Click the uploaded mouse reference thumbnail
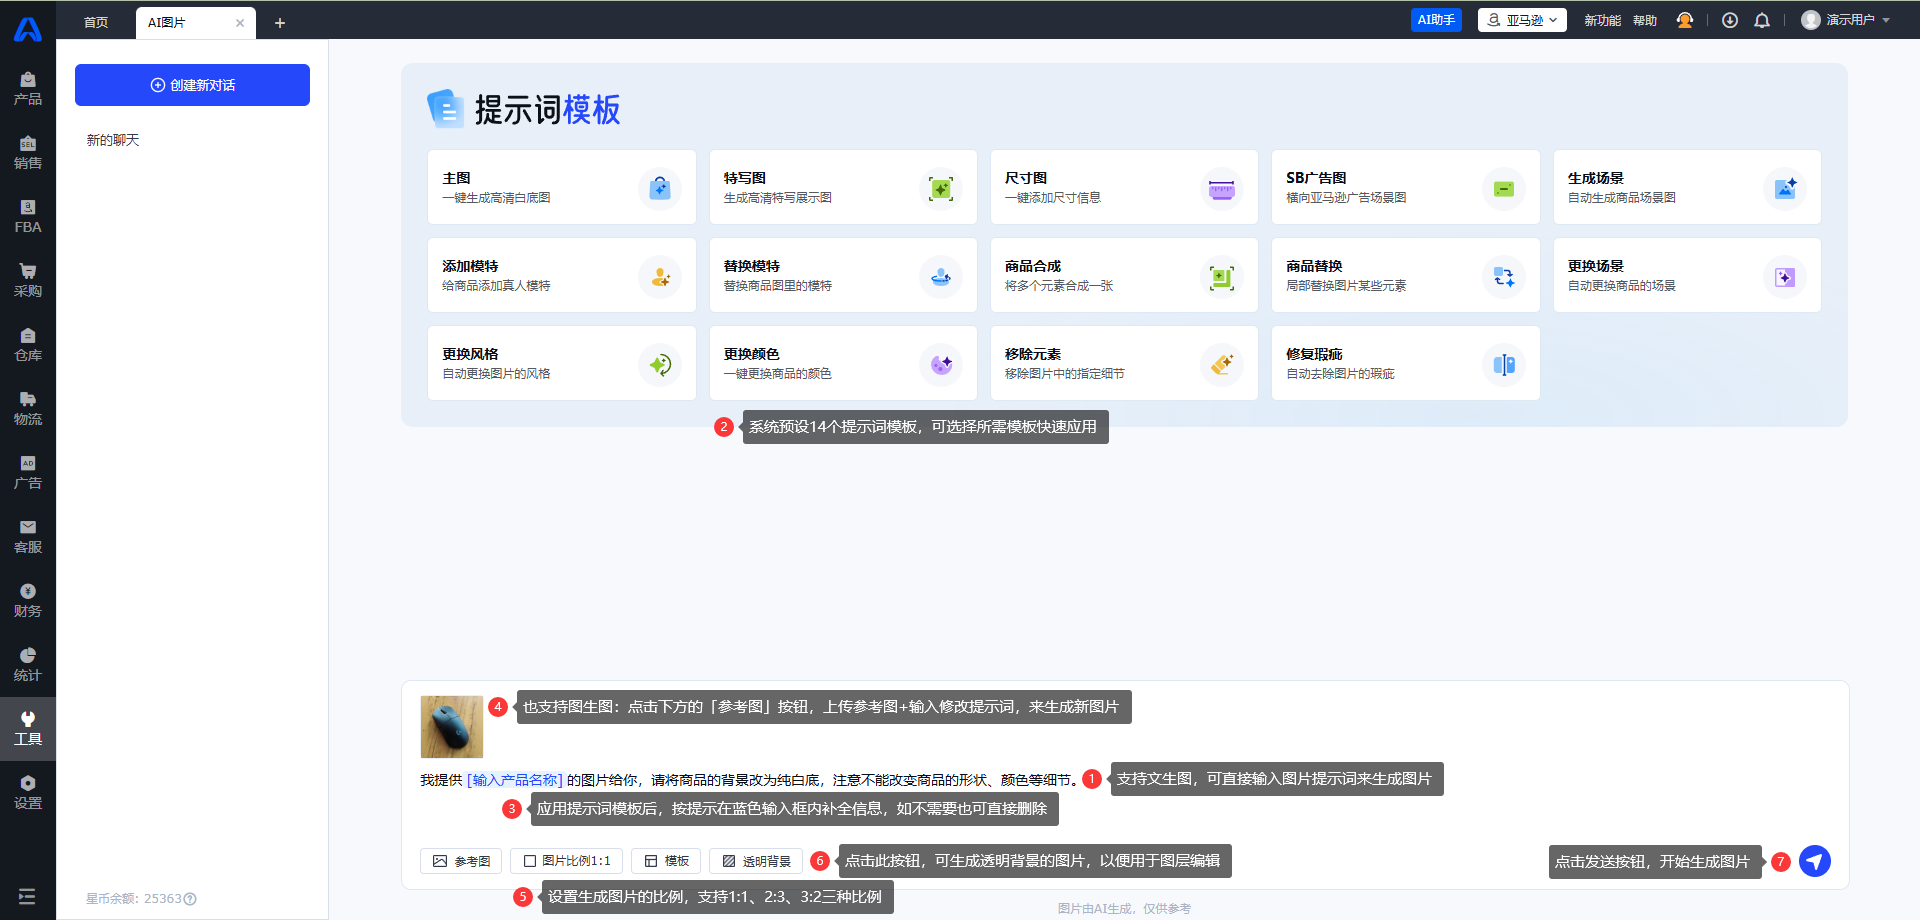This screenshot has width=1920, height=920. (451, 726)
